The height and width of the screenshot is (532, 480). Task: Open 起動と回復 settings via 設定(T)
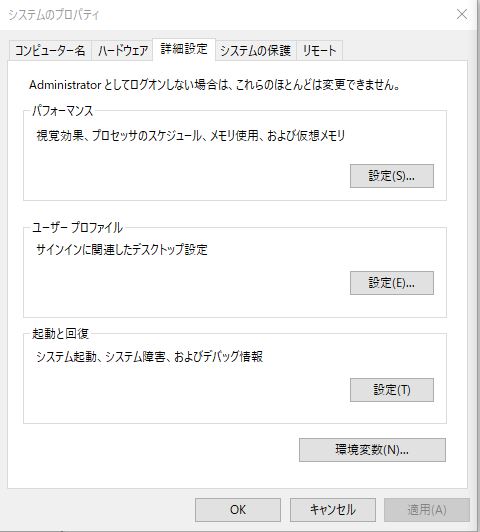392,390
